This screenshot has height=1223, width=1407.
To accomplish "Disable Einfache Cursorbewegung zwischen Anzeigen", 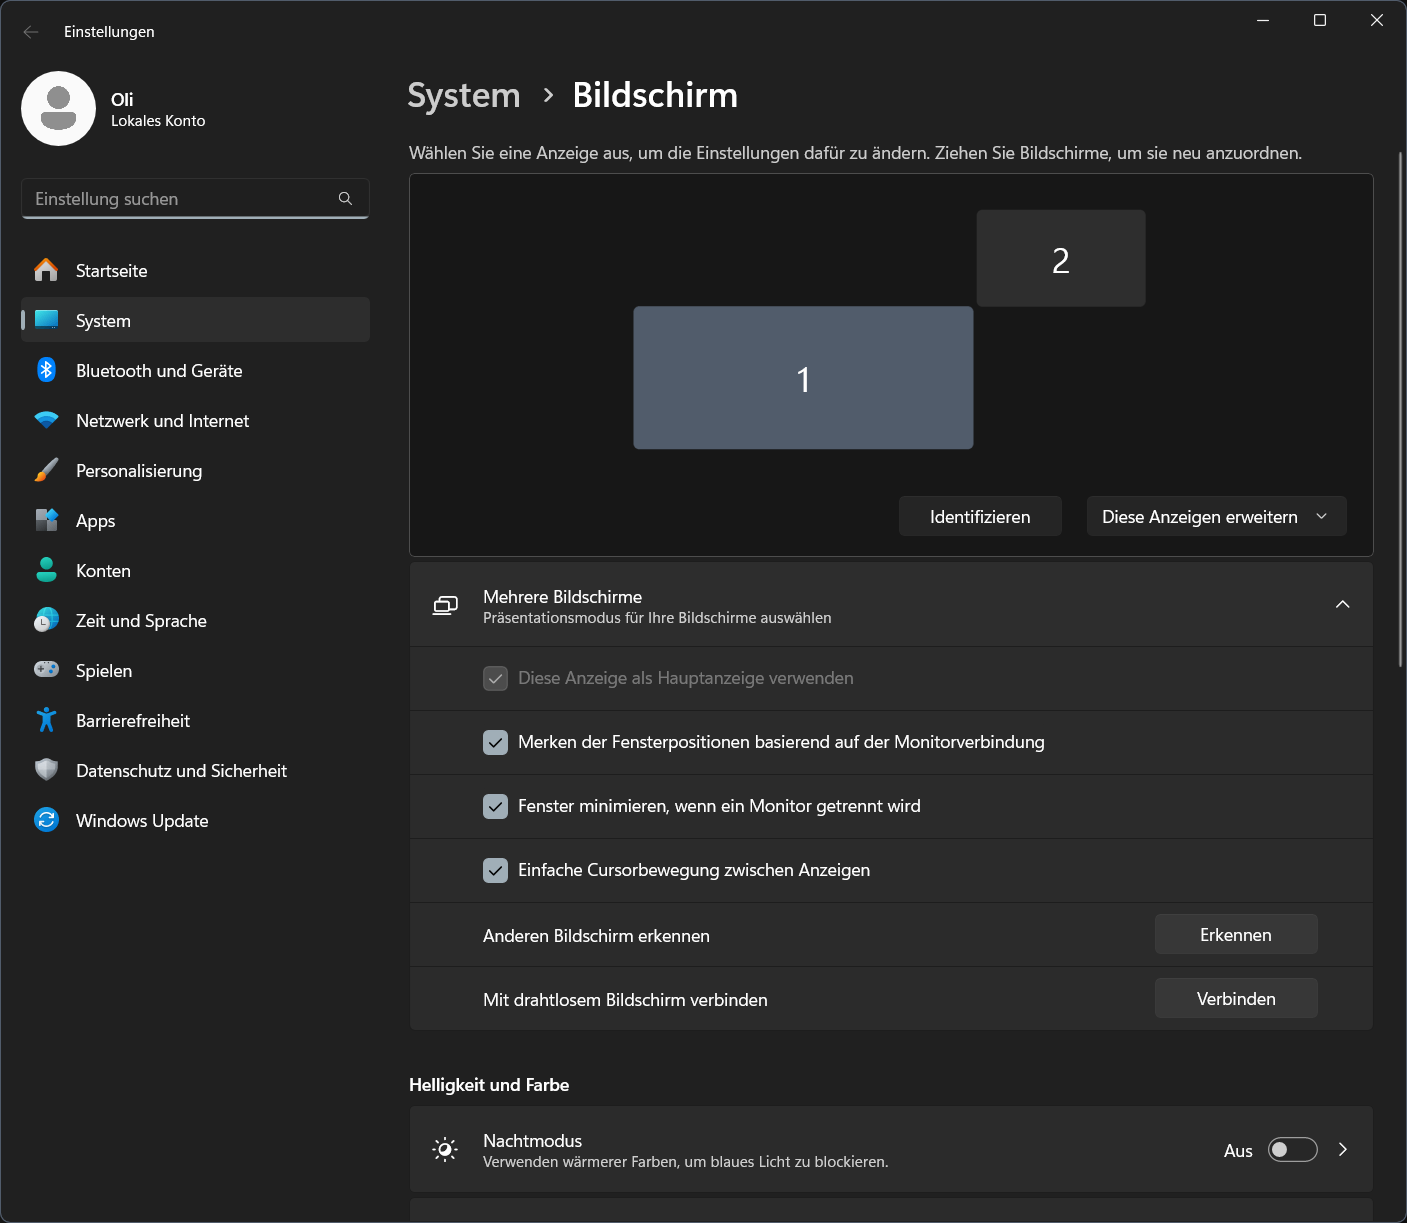I will 495,870.
